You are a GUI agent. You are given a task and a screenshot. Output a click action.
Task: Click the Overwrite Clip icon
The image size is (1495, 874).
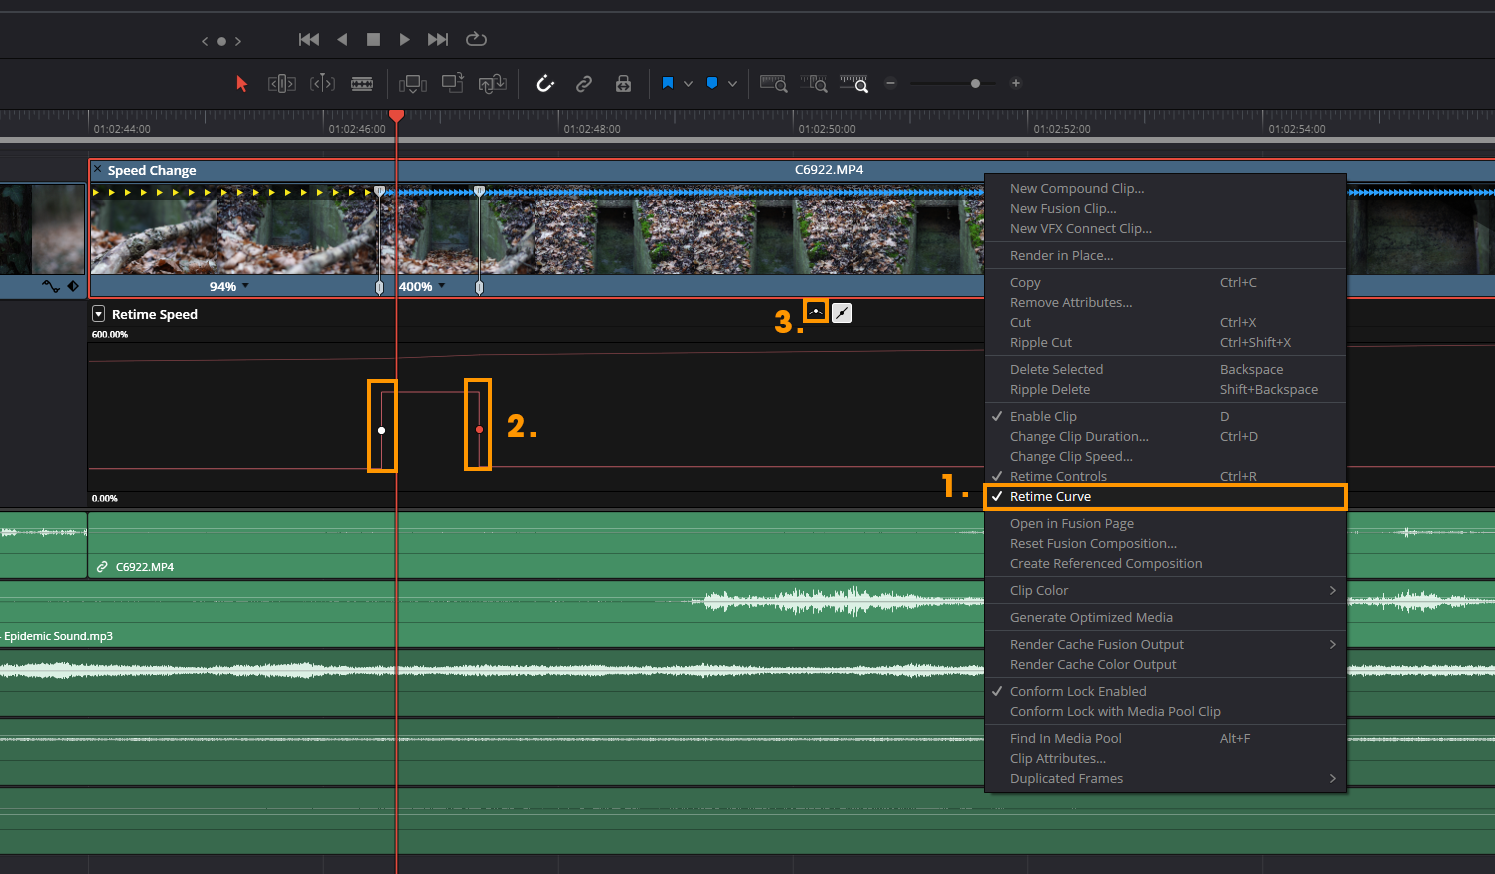click(453, 84)
